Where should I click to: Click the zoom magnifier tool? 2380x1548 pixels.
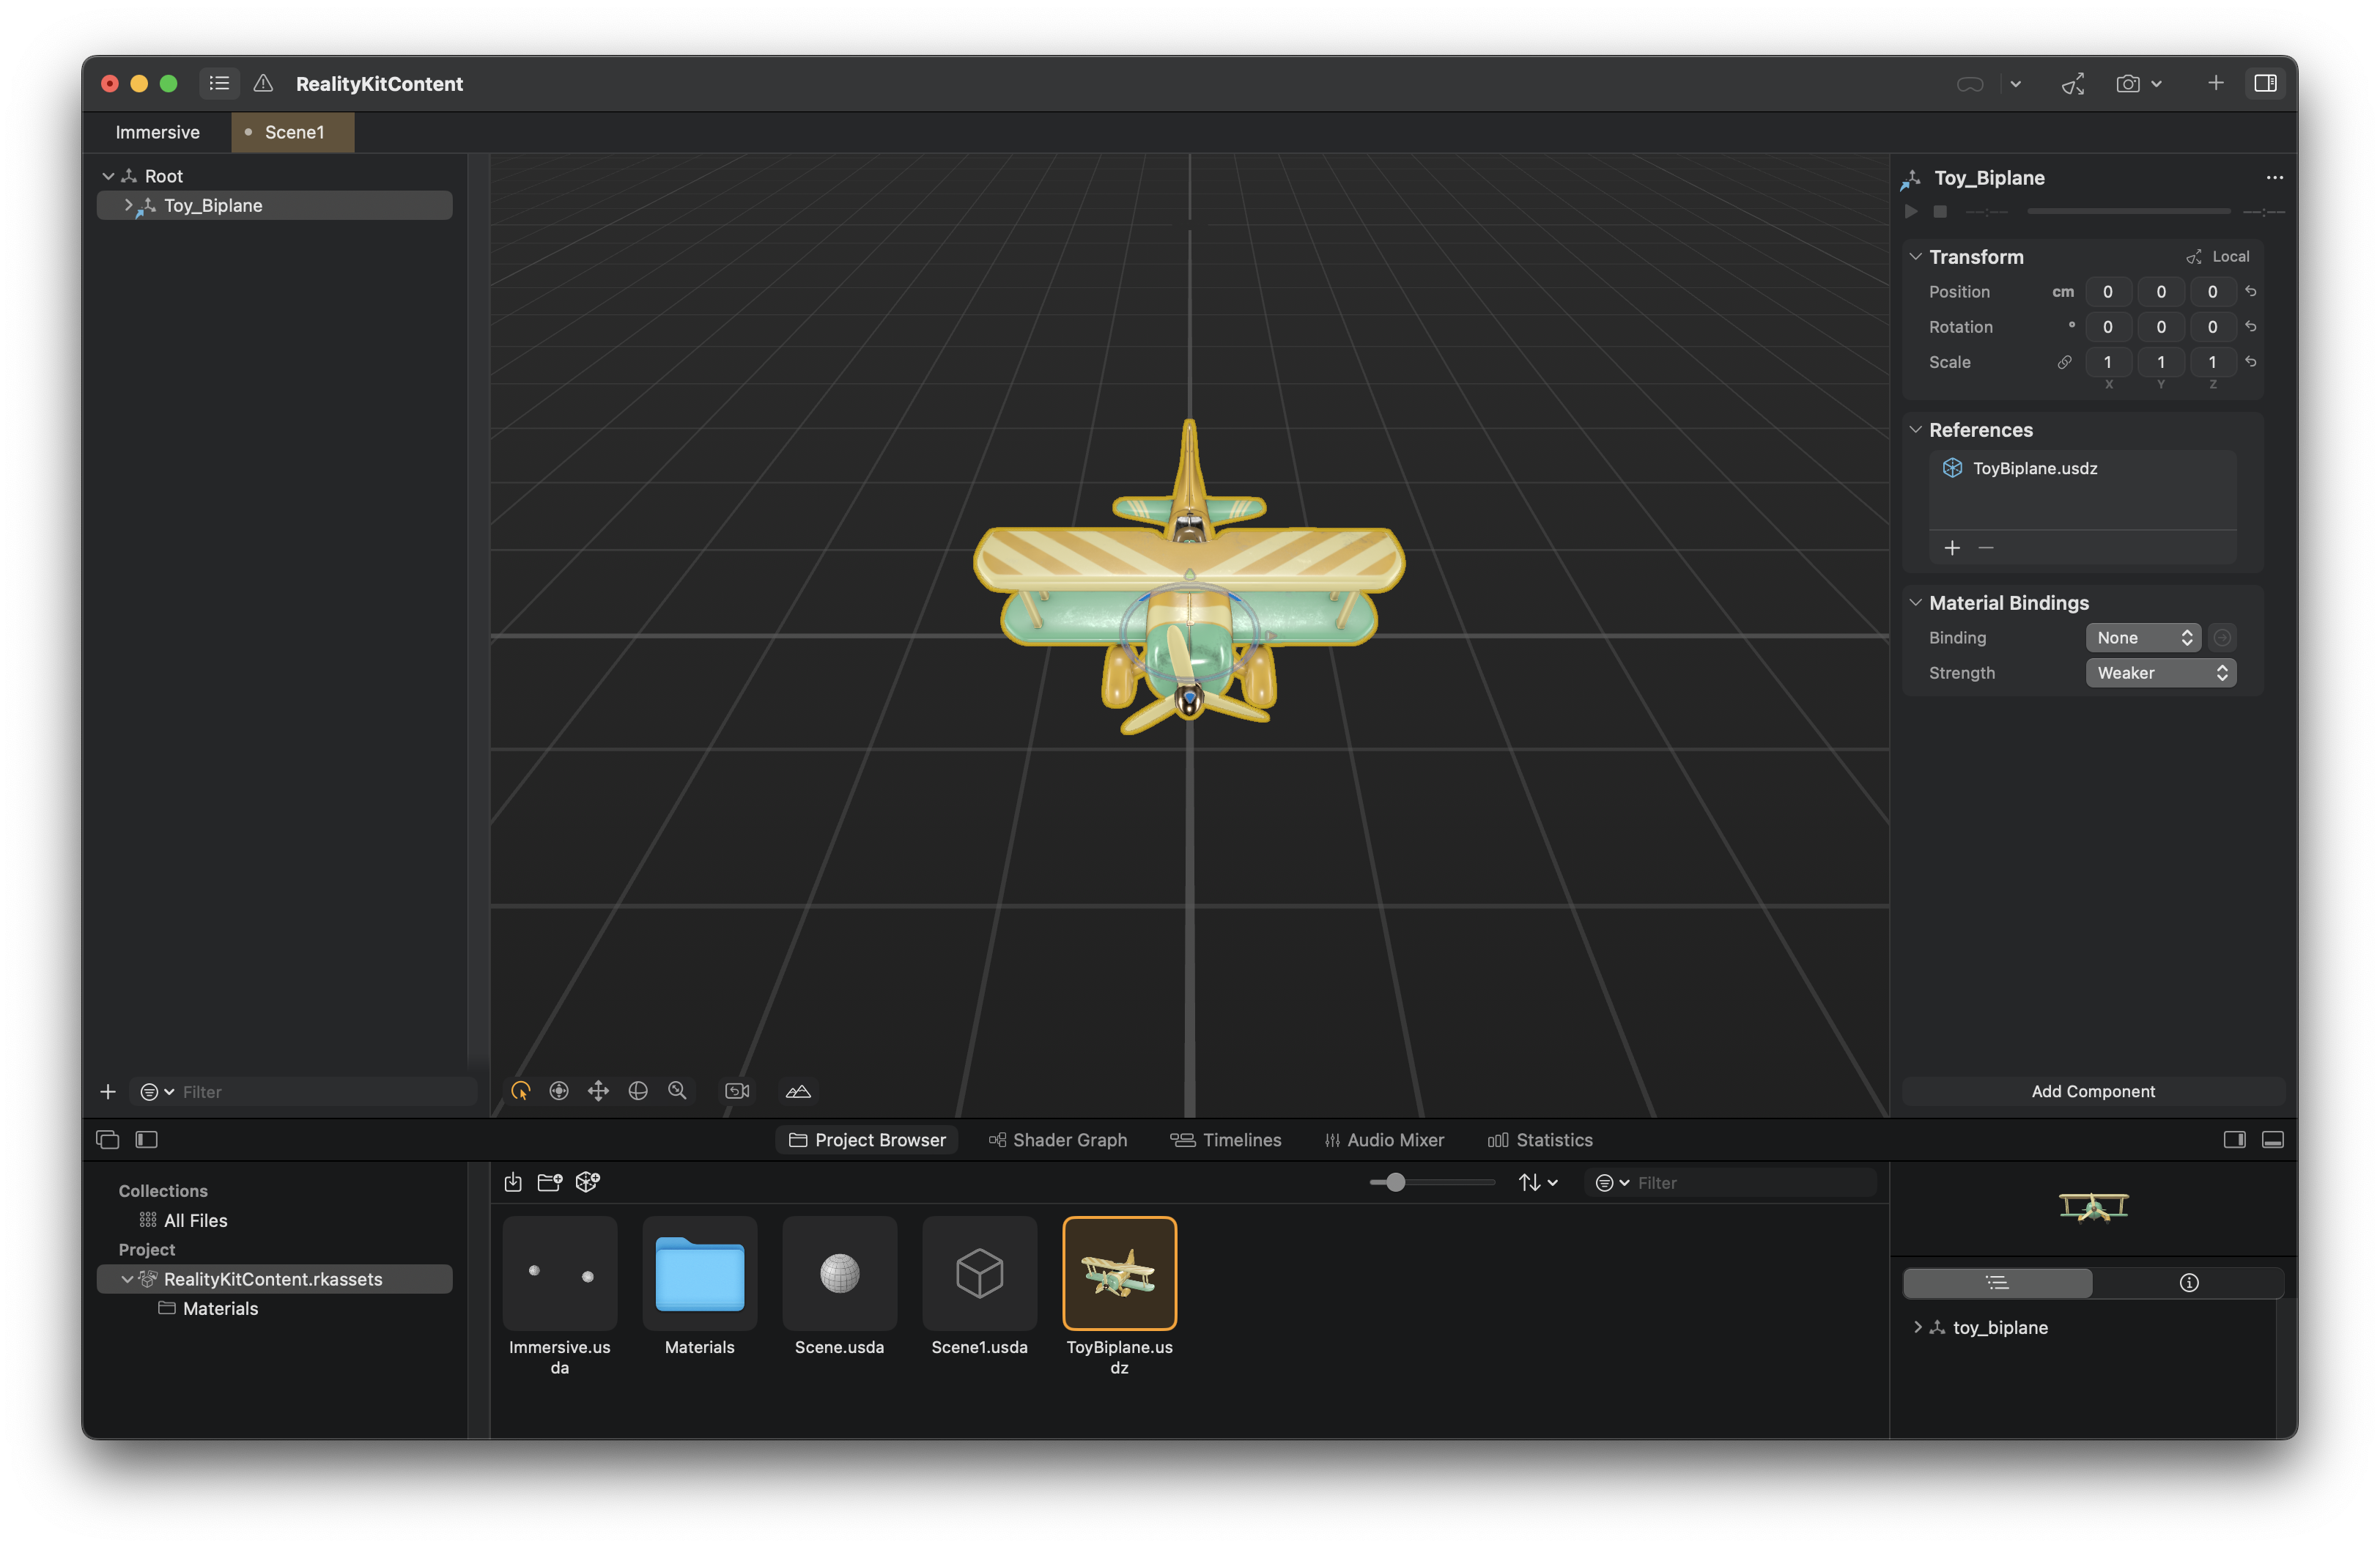[x=677, y=1091]
